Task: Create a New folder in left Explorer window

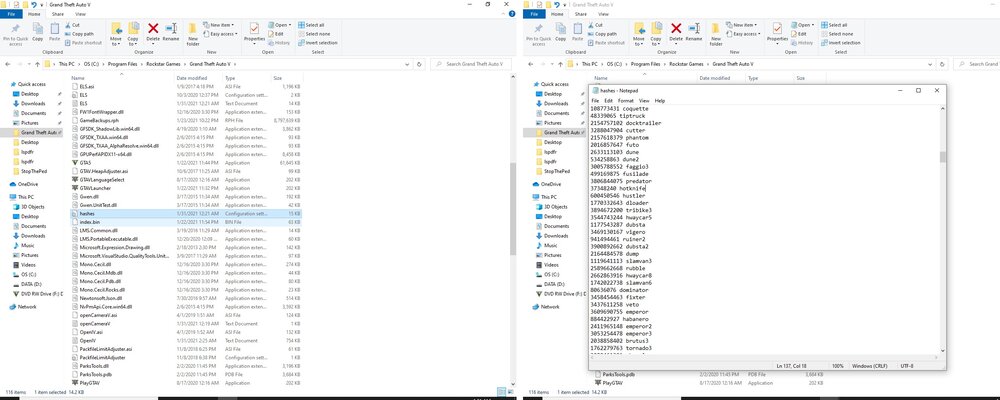Action: pos(193,34)
